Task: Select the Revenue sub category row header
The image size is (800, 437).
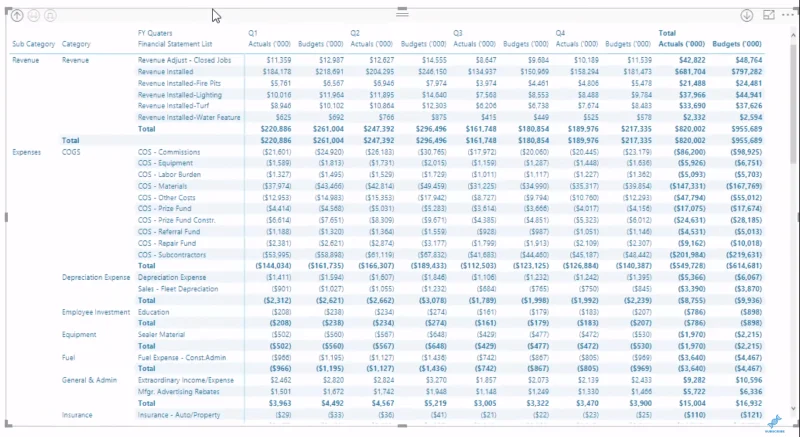Action: [x=25, y=60]
